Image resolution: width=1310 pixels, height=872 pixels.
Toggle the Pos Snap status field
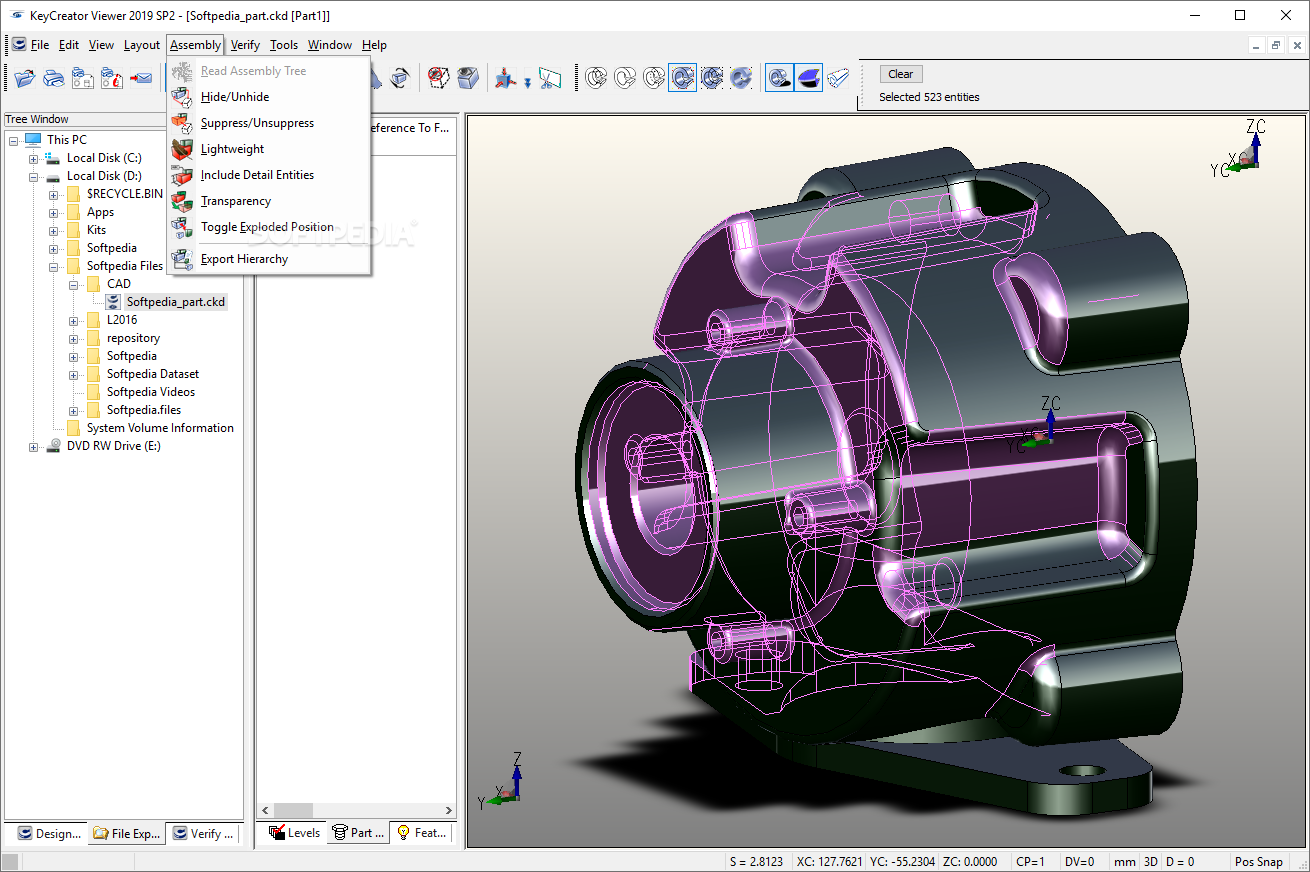1258,862
